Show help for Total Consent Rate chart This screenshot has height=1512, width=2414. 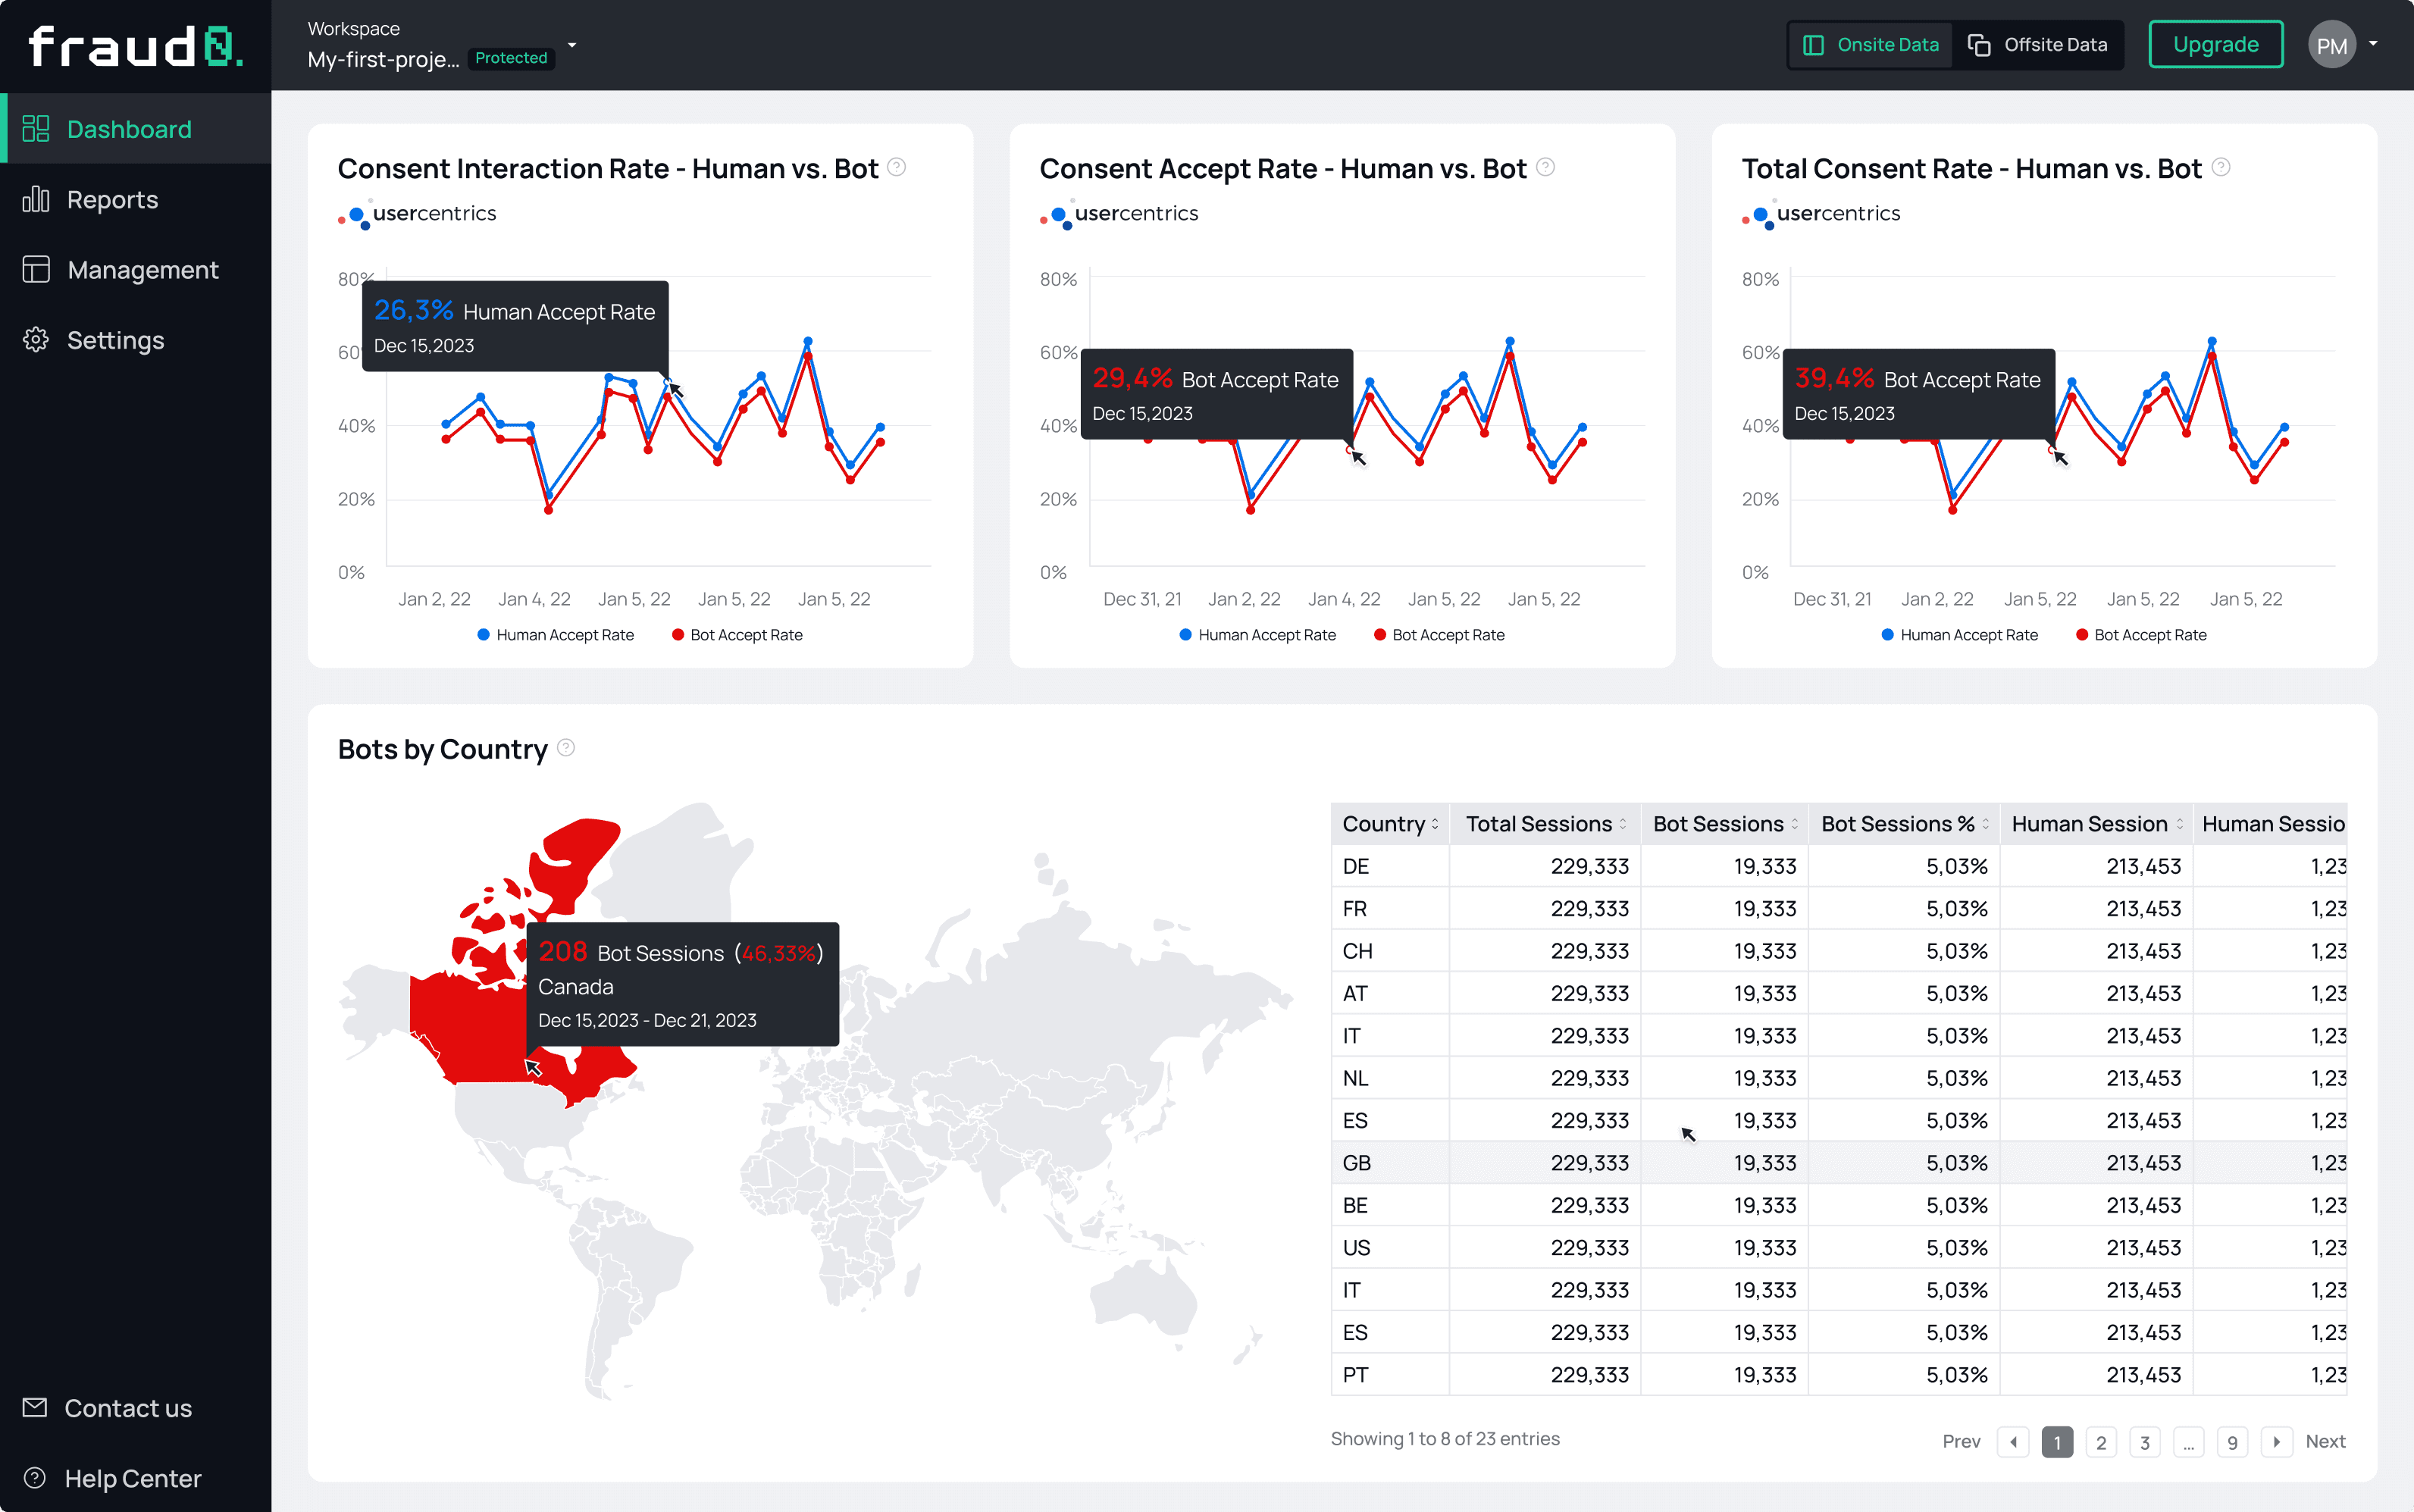(2221, 167)
